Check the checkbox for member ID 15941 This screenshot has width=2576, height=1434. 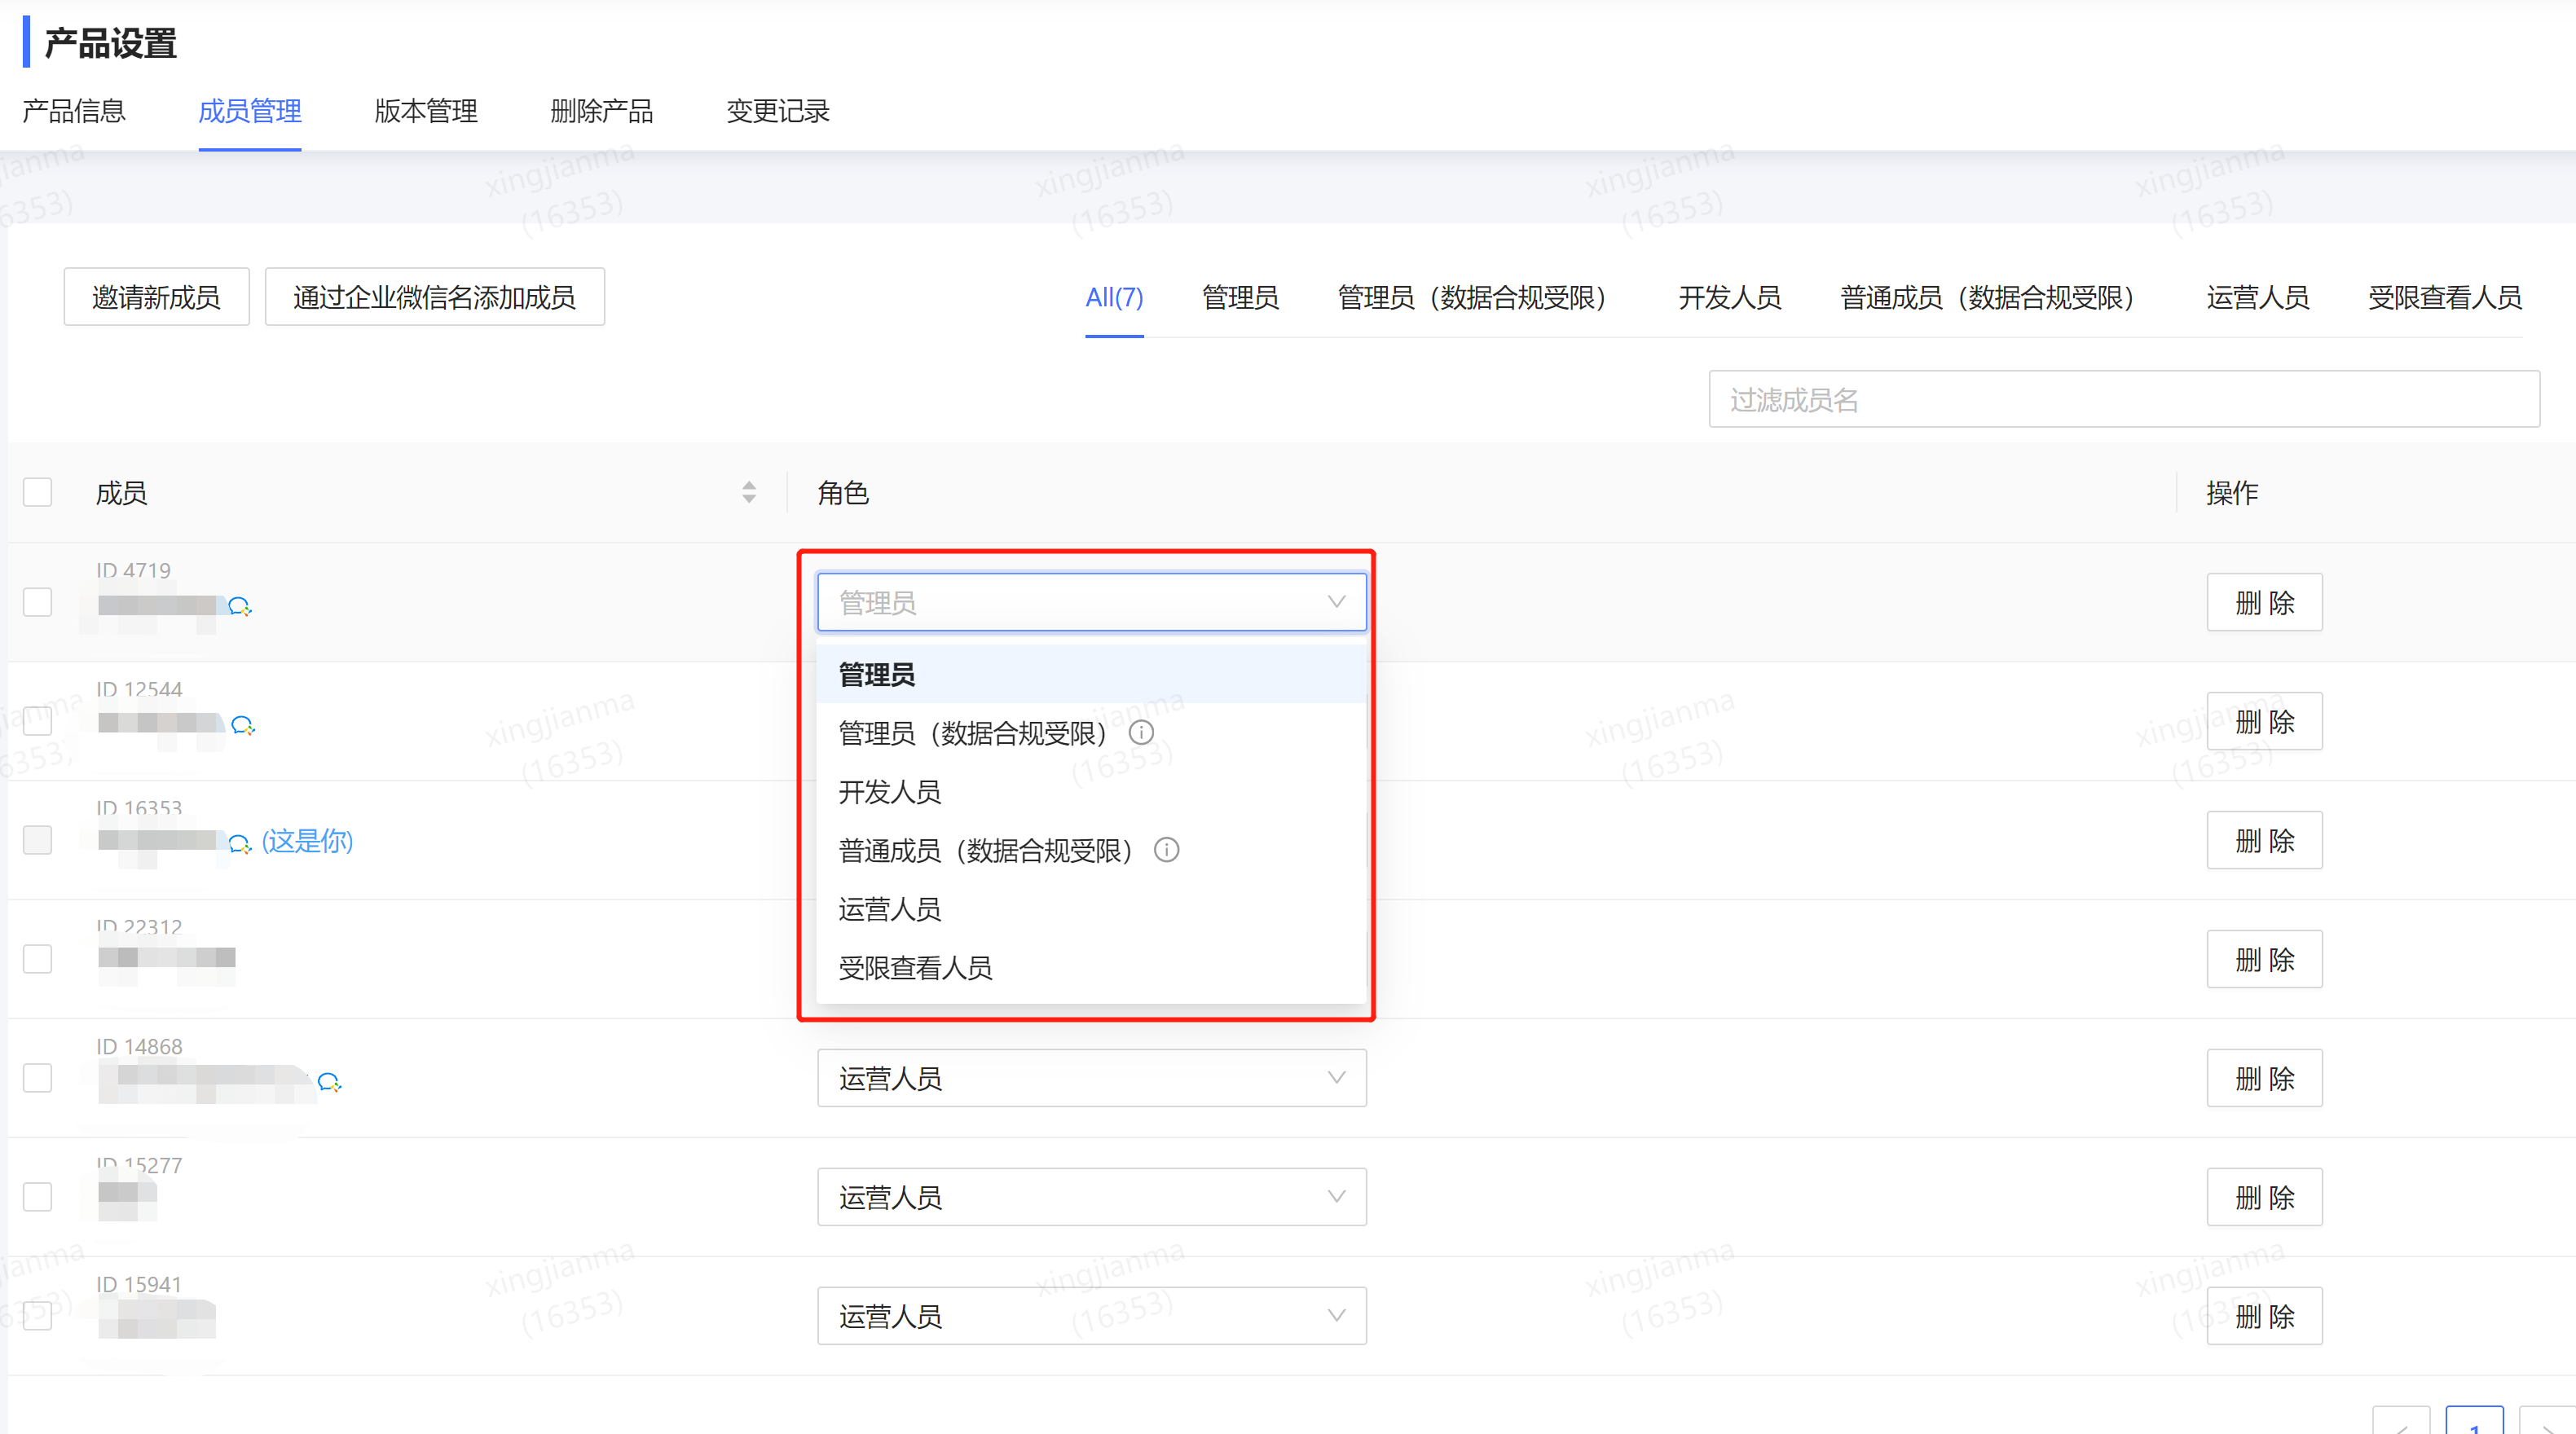click(38, 1316)
